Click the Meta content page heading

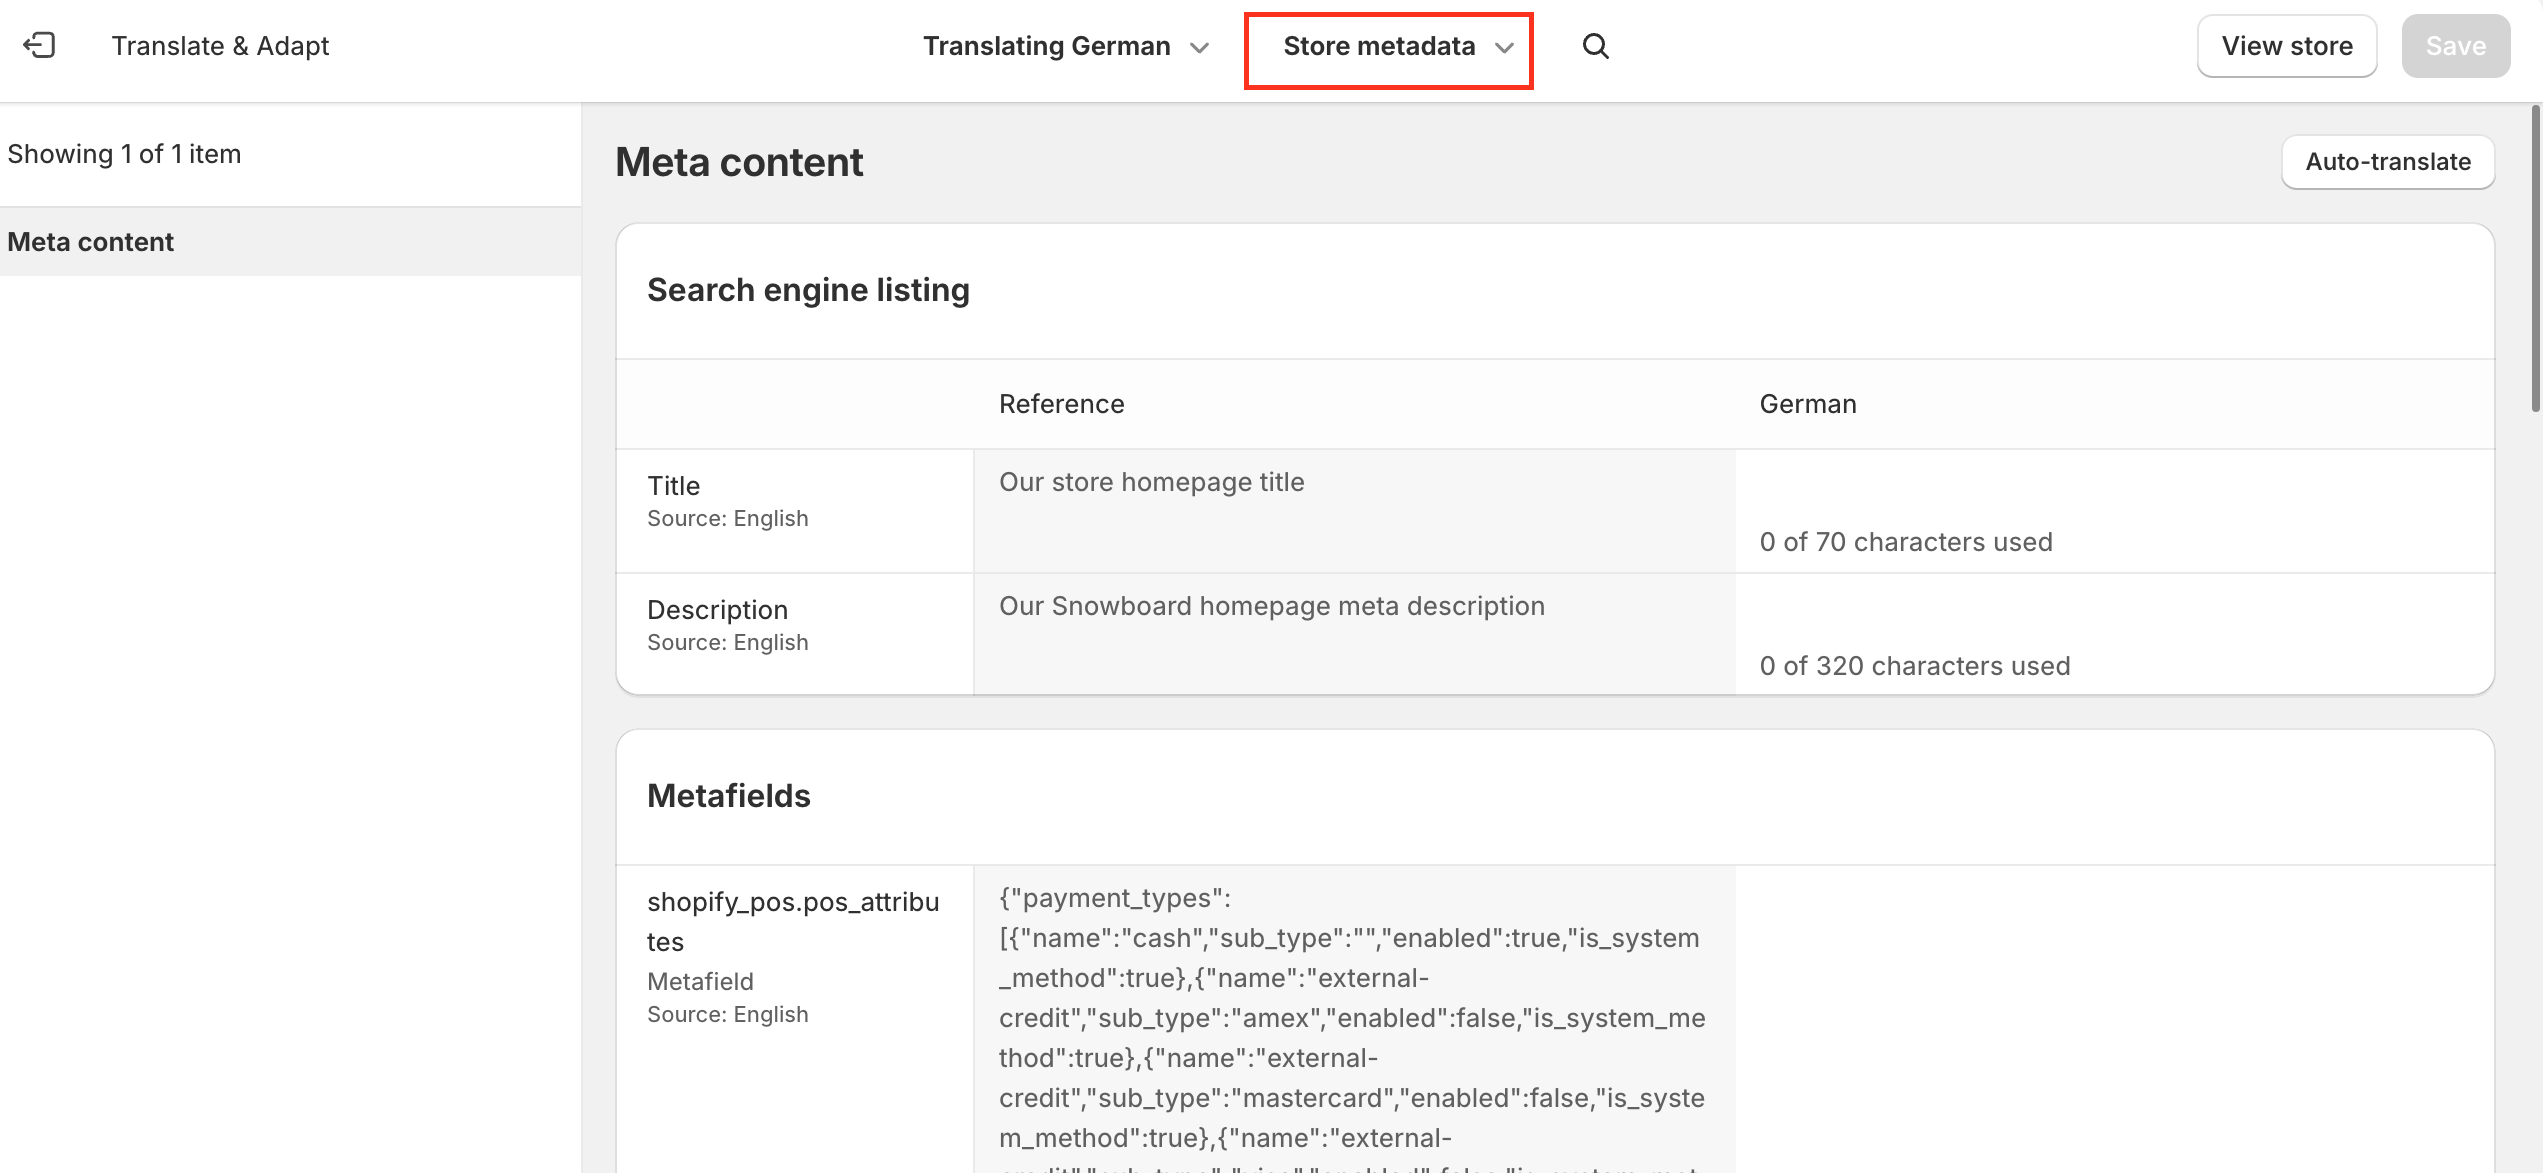(738, 162)
